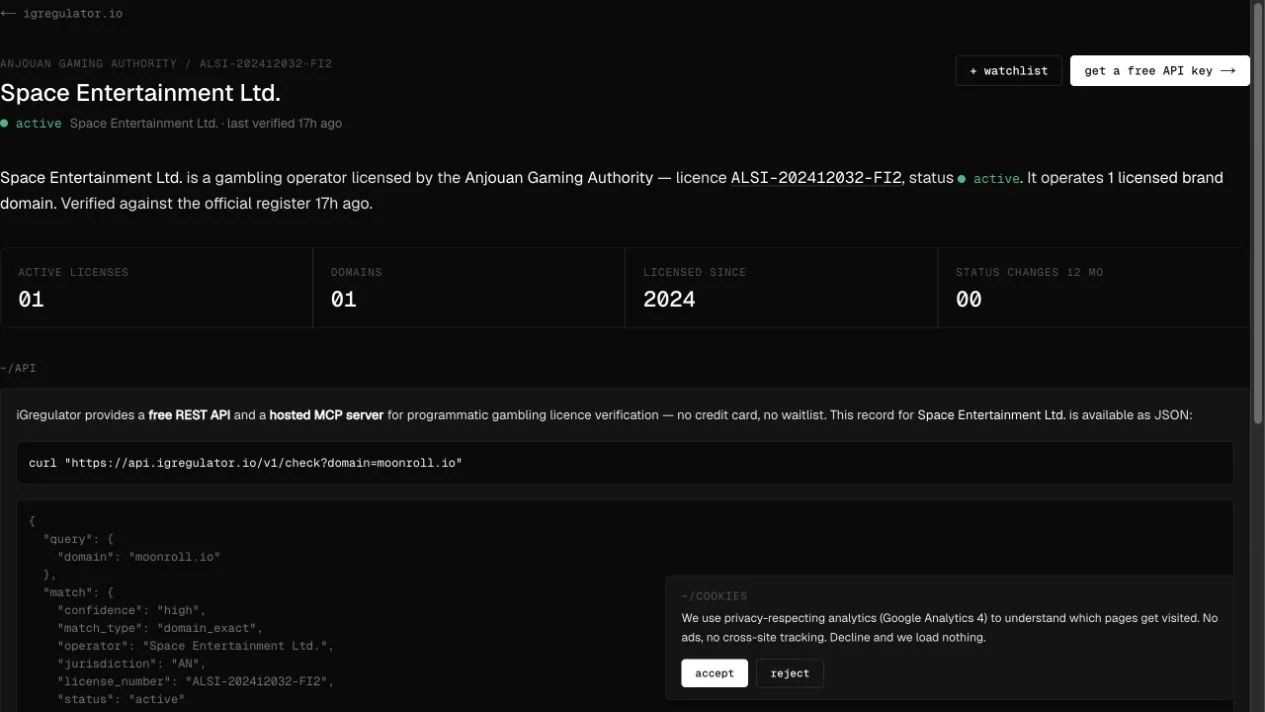Image resolution: width=1265 pixels, height=712 pixels.
Task: Click the "match_type": "domain_exact" JSON line
Action: tap(159, 628)
